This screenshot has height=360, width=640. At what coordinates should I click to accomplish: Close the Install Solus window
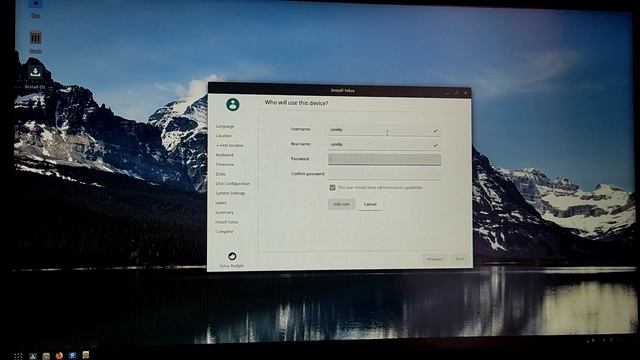(x=466, y=93)
